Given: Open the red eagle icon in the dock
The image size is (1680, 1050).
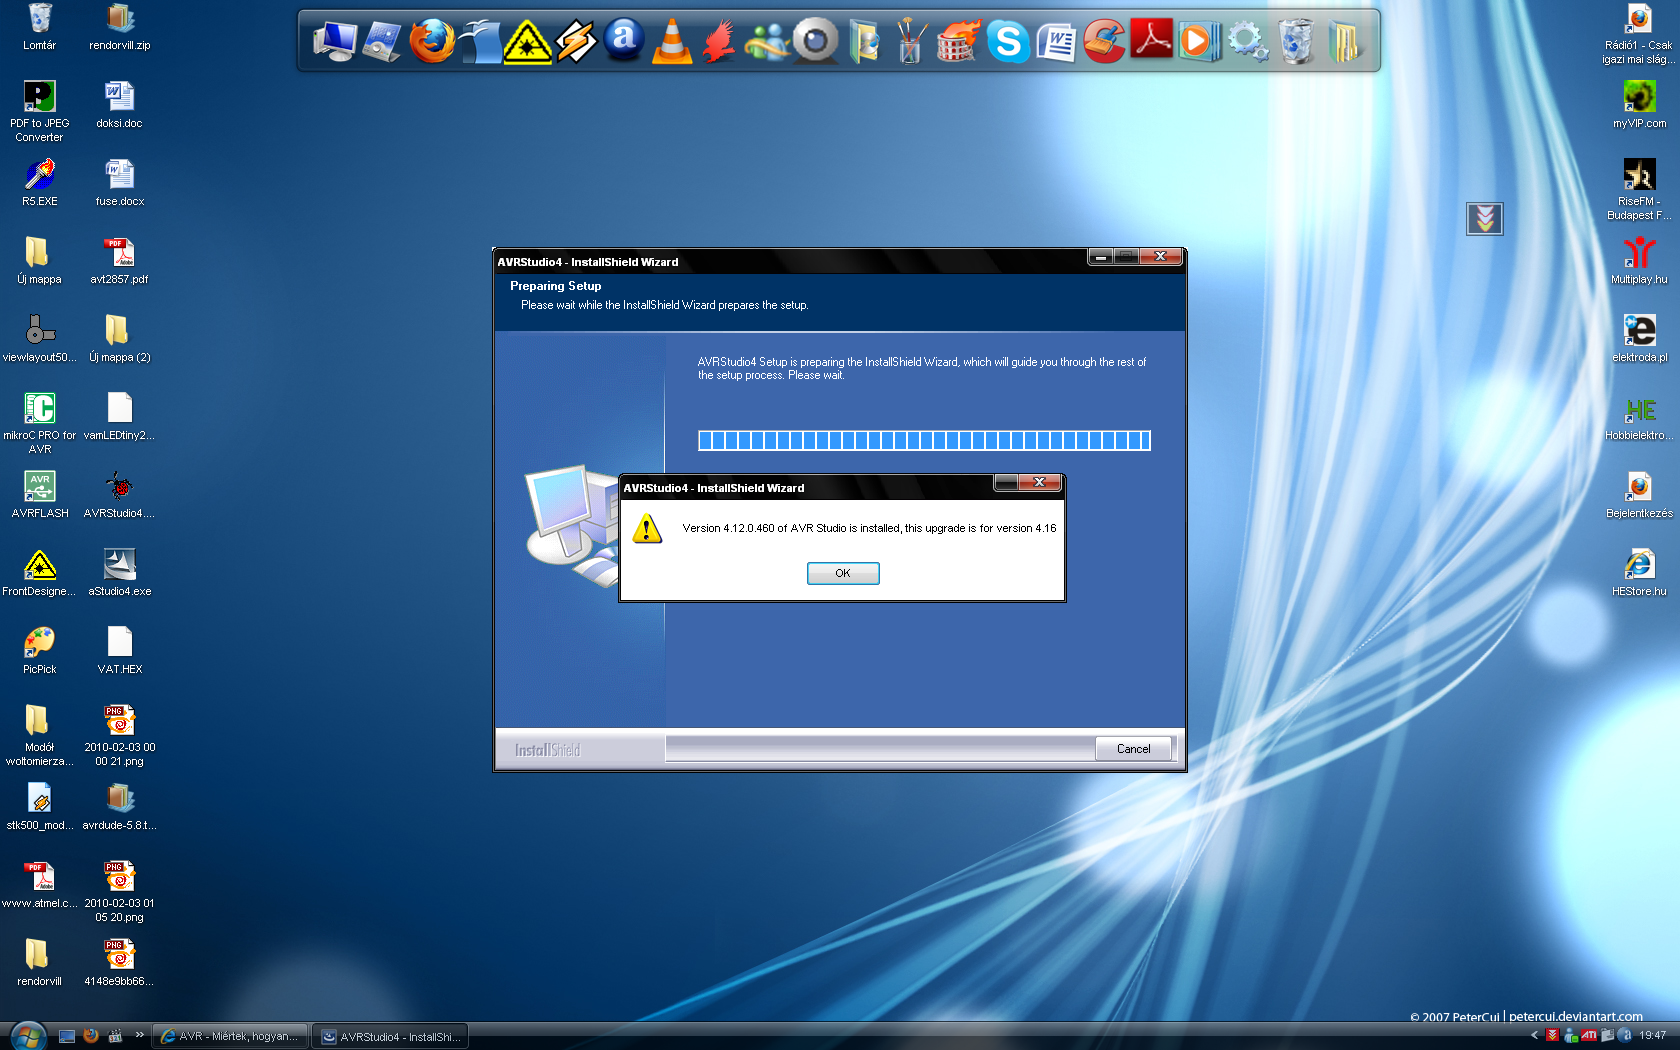Looking at the screenshot, I should tap(719, 42).
